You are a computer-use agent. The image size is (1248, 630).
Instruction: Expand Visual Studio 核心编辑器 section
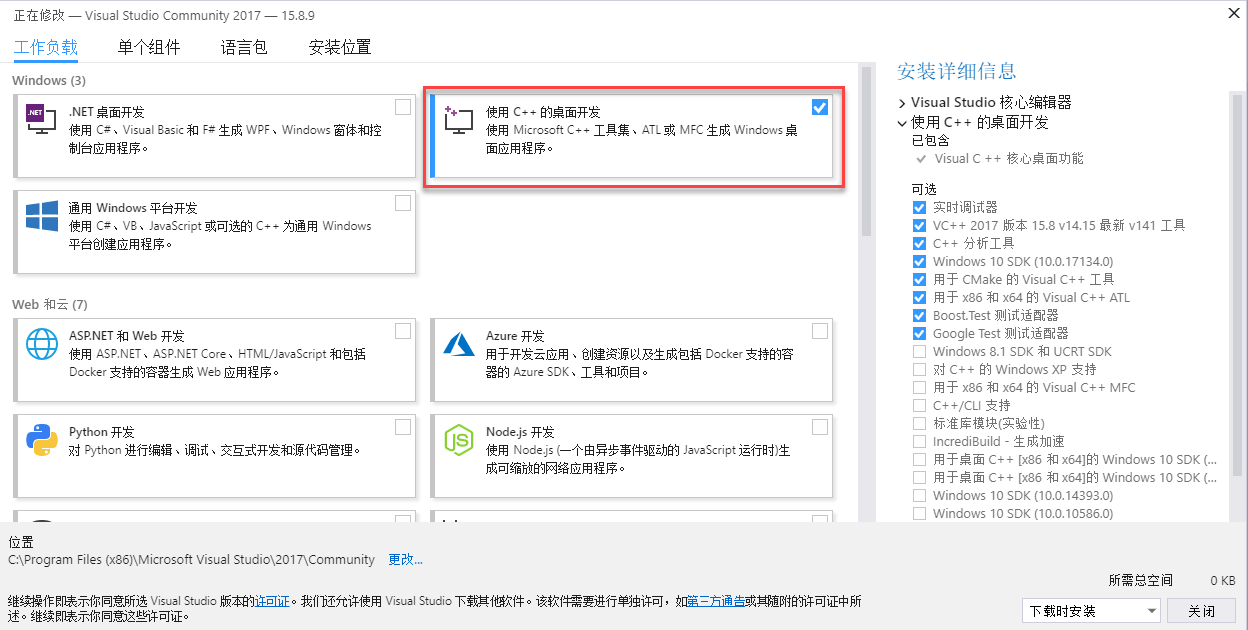[902, 102]
